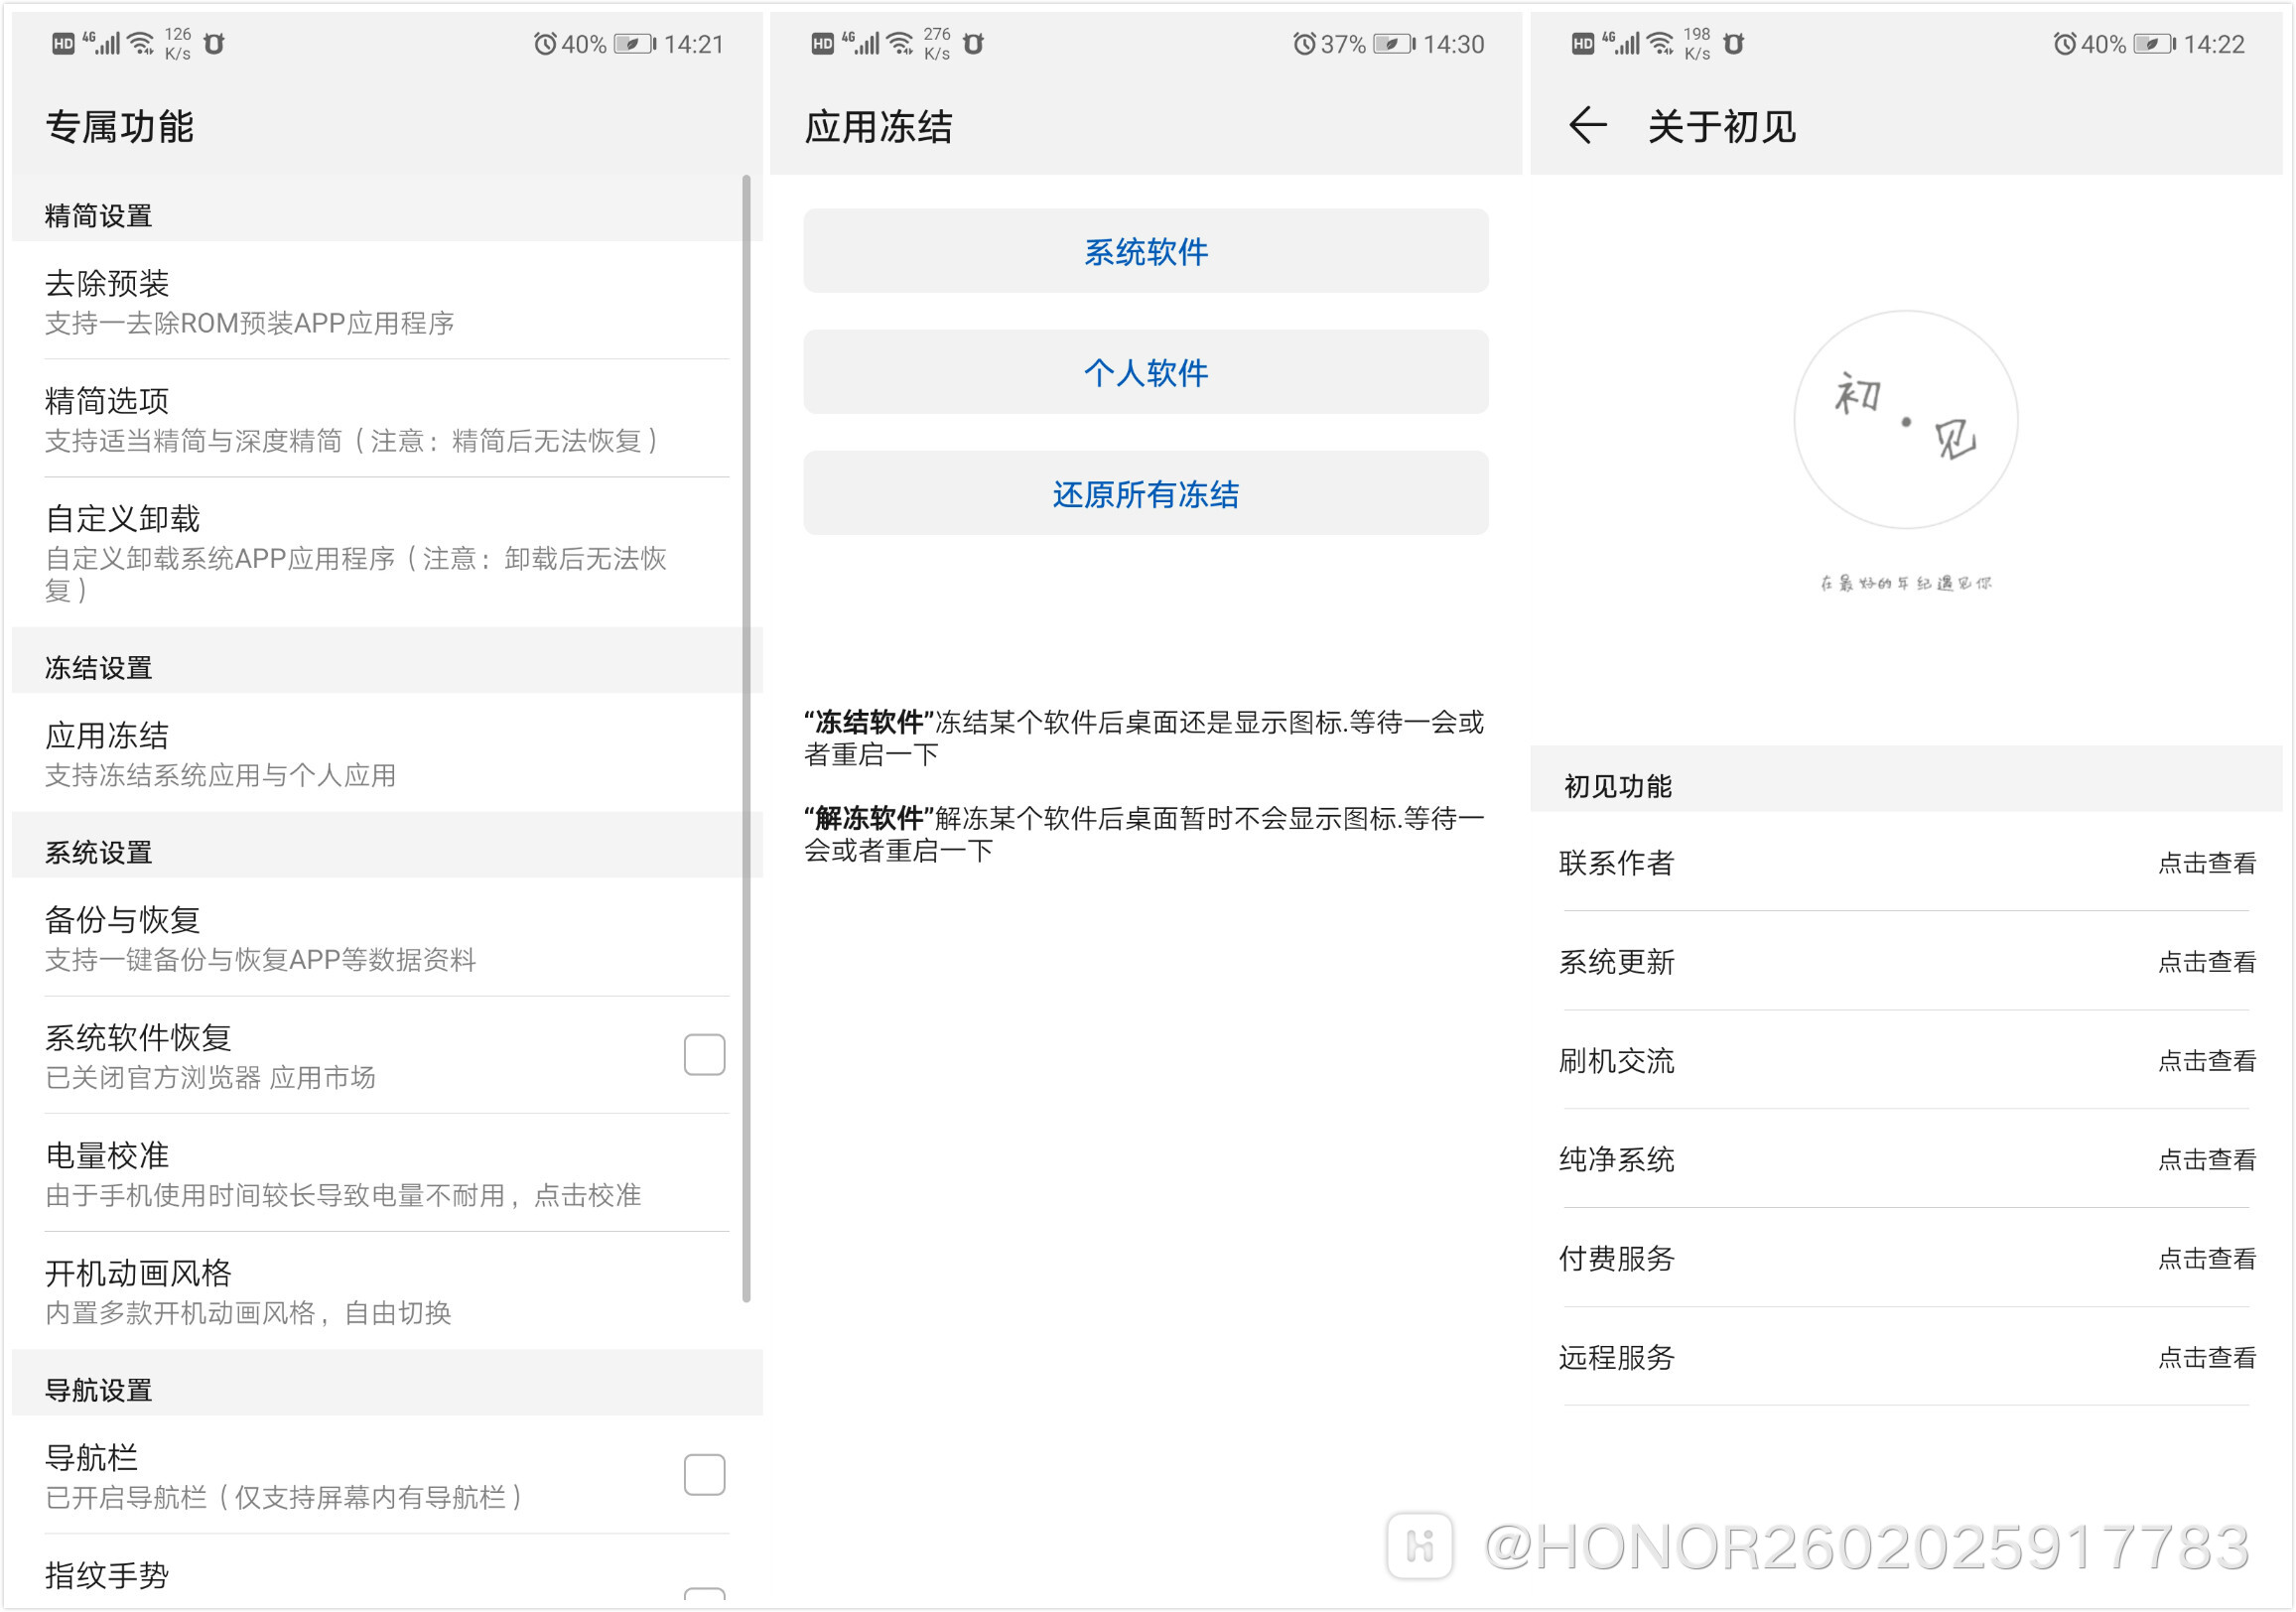This screenshot has height=1612, width=2296.
Task: Click 点击查看 beside 远程服务
Action: pyautogui.click(x=2206, y=1358)
